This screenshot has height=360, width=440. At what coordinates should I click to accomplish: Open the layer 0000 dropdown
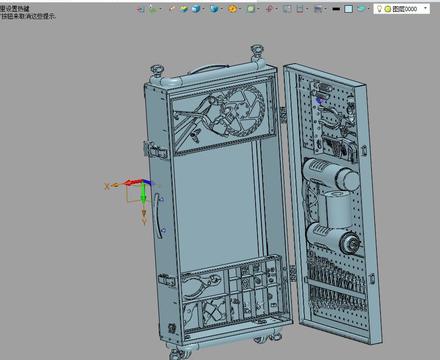pos(425,8)
